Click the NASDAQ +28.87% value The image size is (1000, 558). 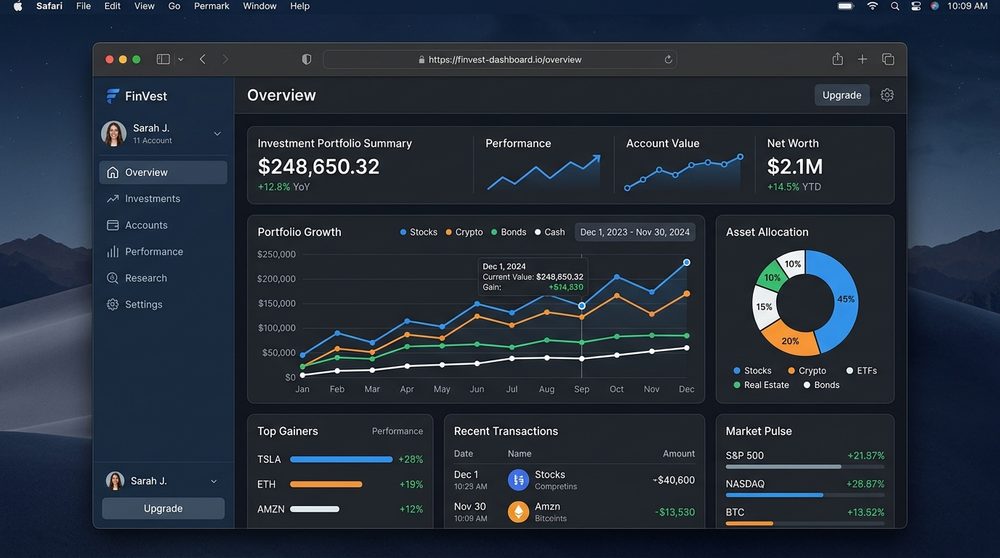click(x=865, y=484)
